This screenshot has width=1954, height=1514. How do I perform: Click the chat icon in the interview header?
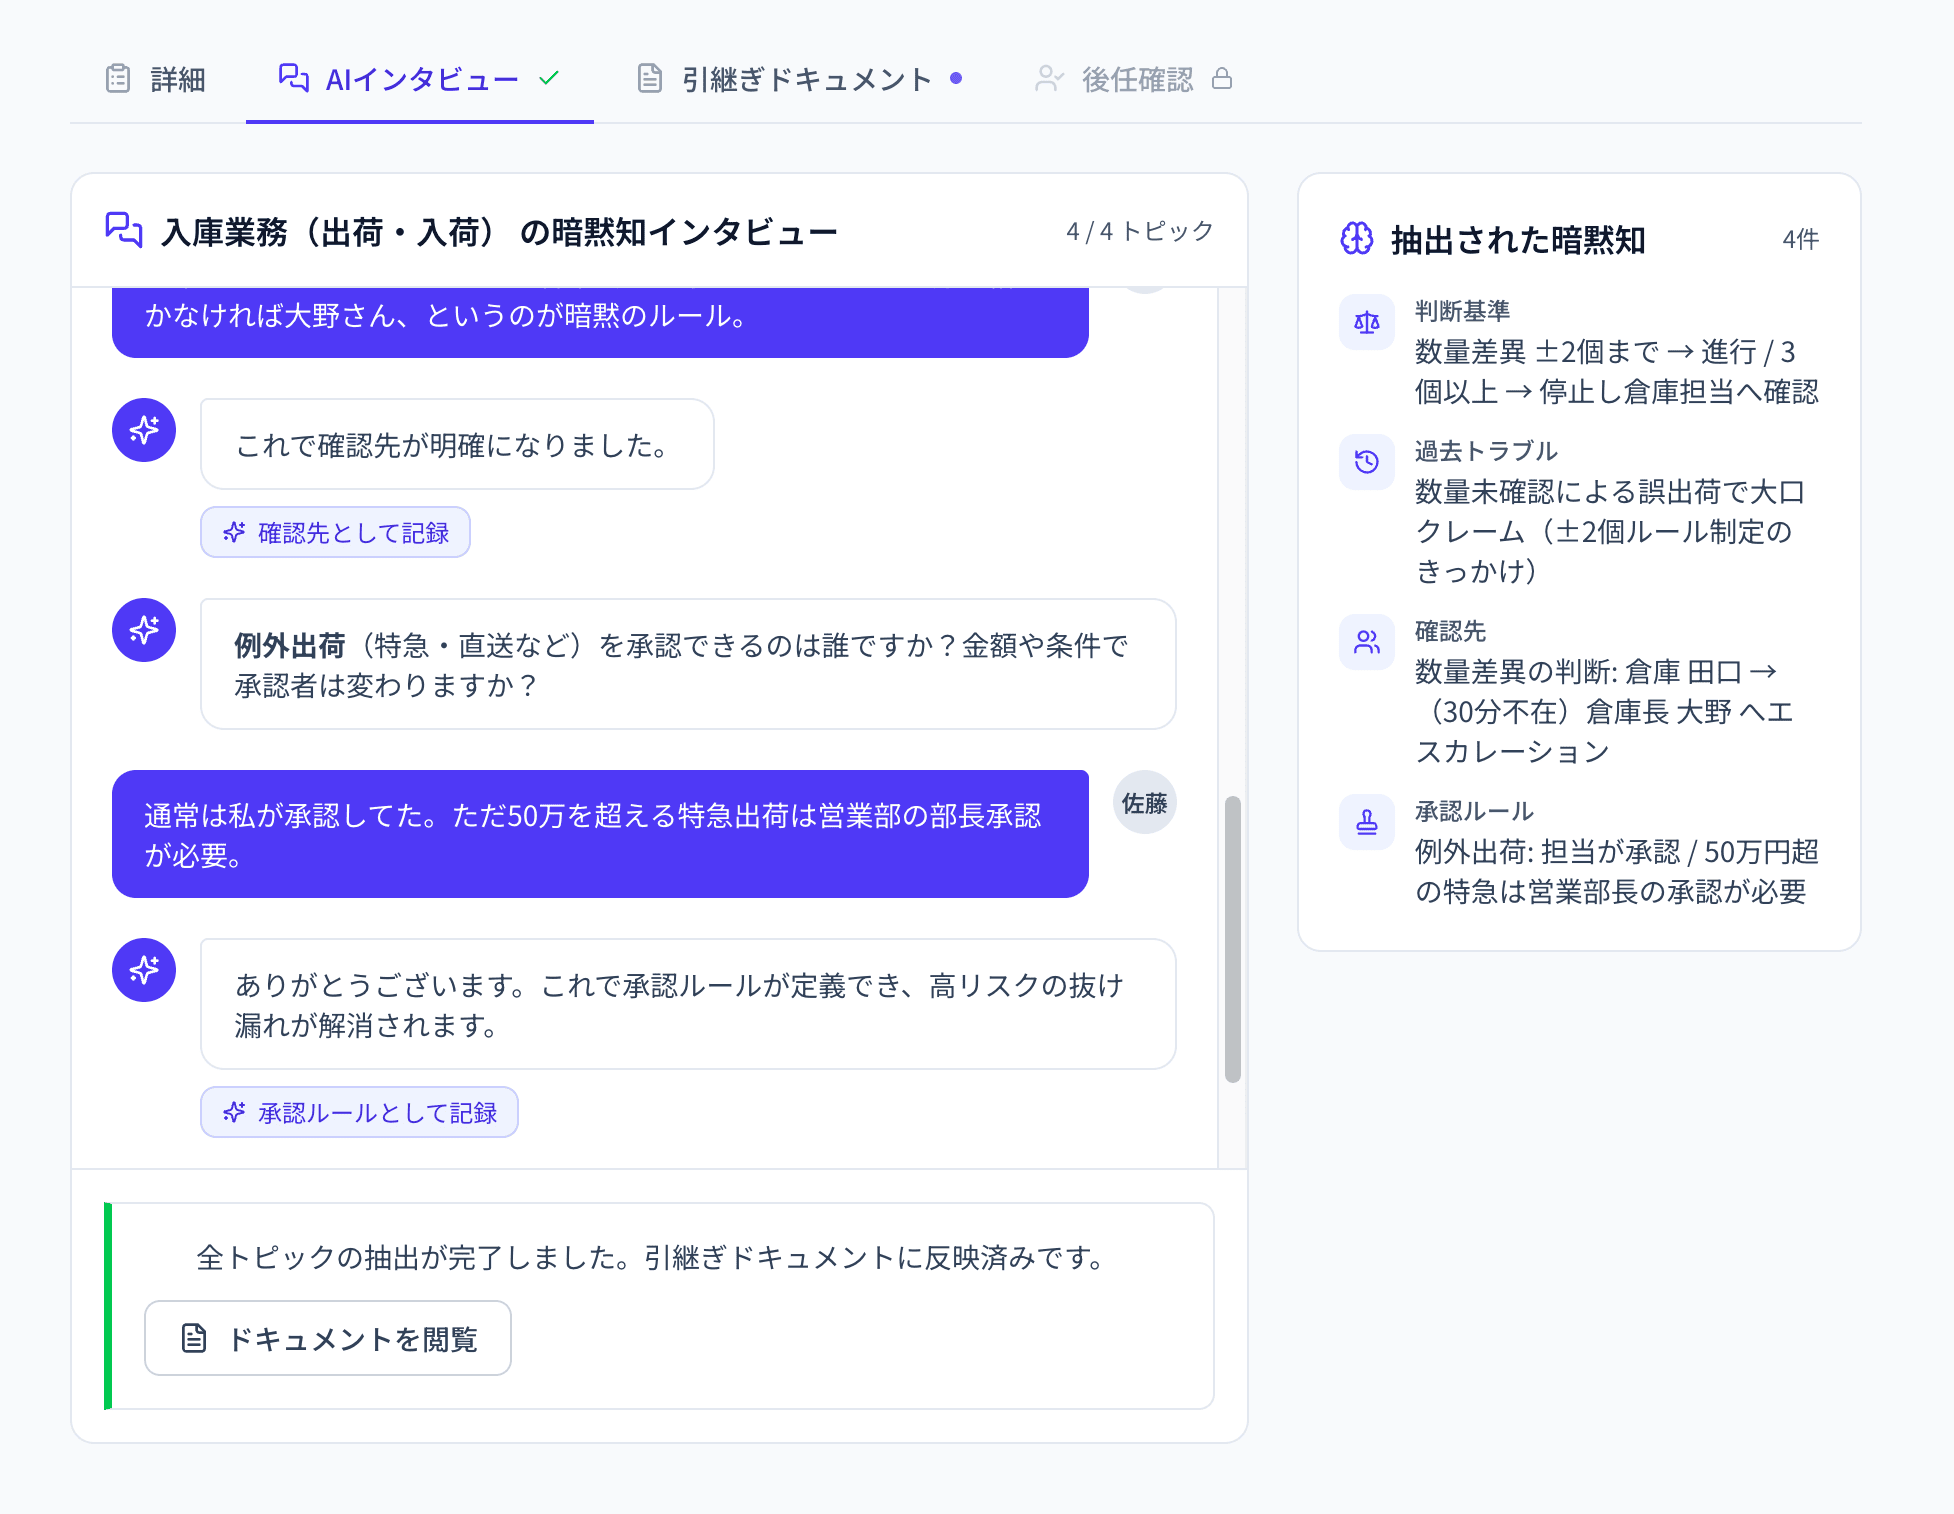tap(124, 230)
